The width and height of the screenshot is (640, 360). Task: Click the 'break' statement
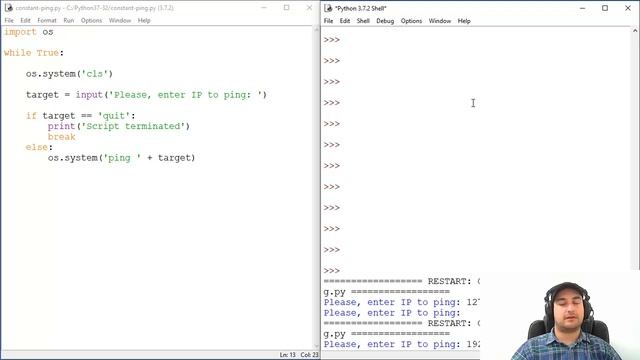tap(61, 137)
